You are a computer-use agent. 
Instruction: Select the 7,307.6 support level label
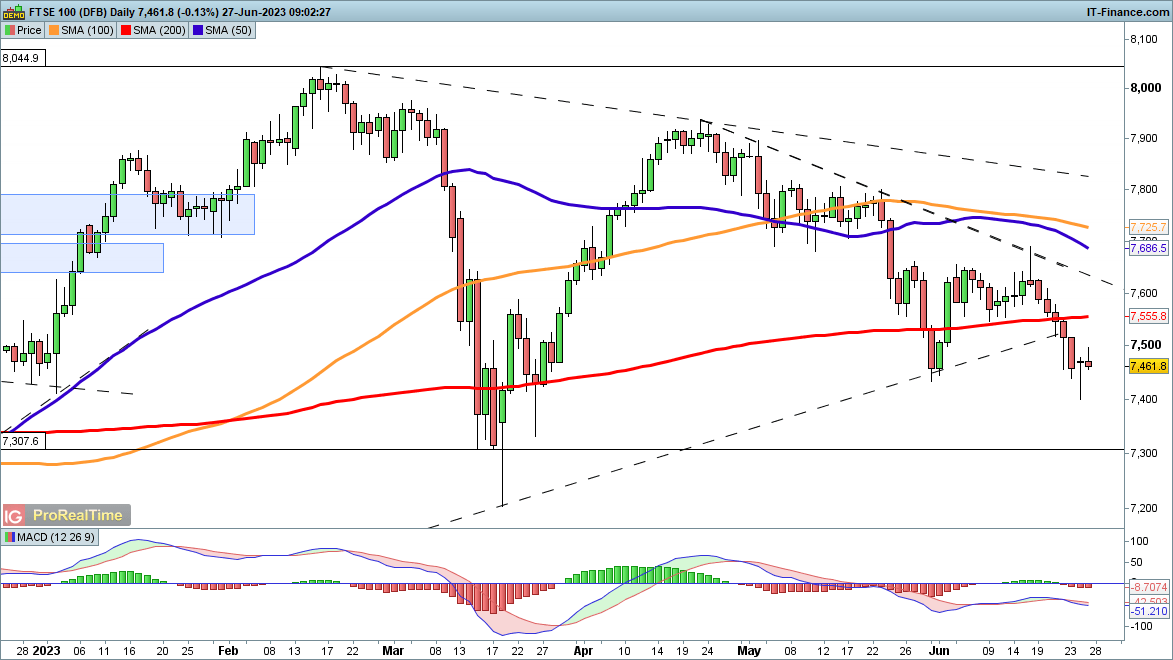(21, 441)
